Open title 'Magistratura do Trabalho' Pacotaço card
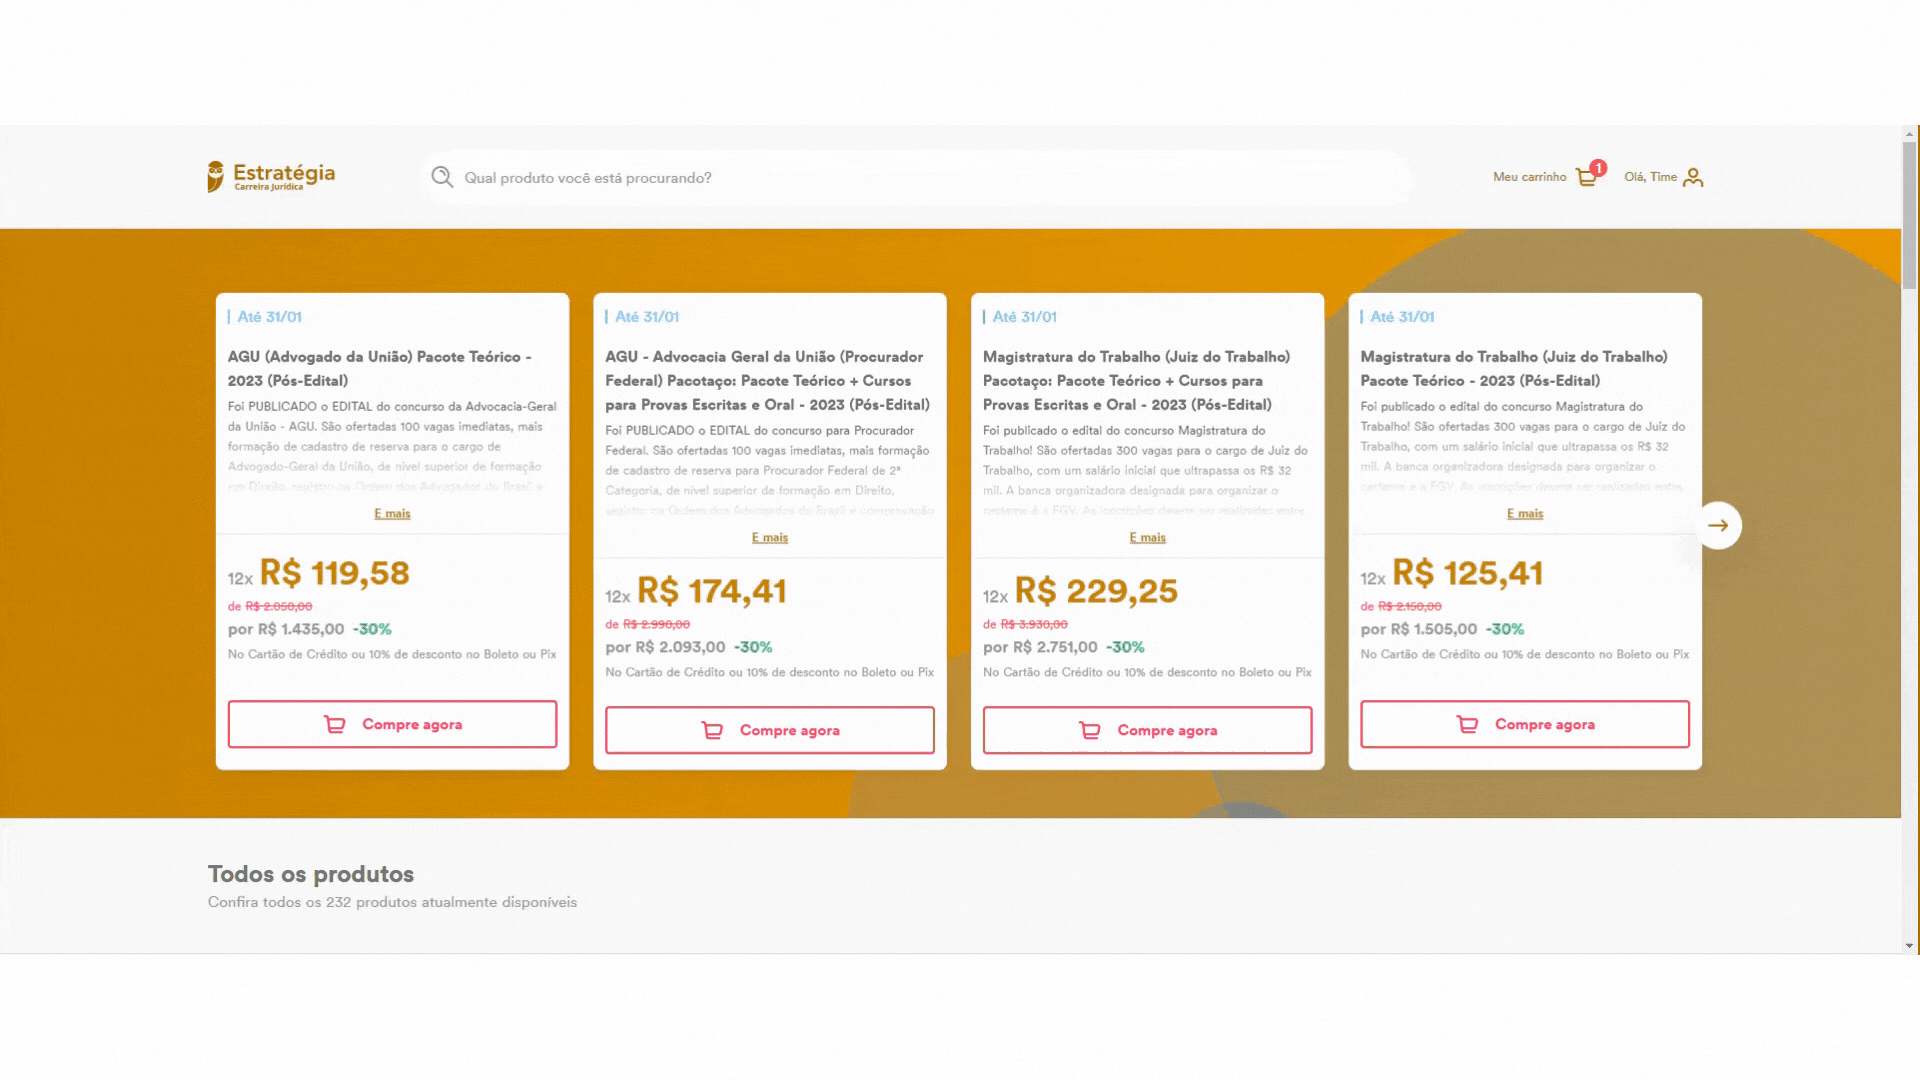The width and height of the screenshot is (1920, 1080). [1137, 380]
